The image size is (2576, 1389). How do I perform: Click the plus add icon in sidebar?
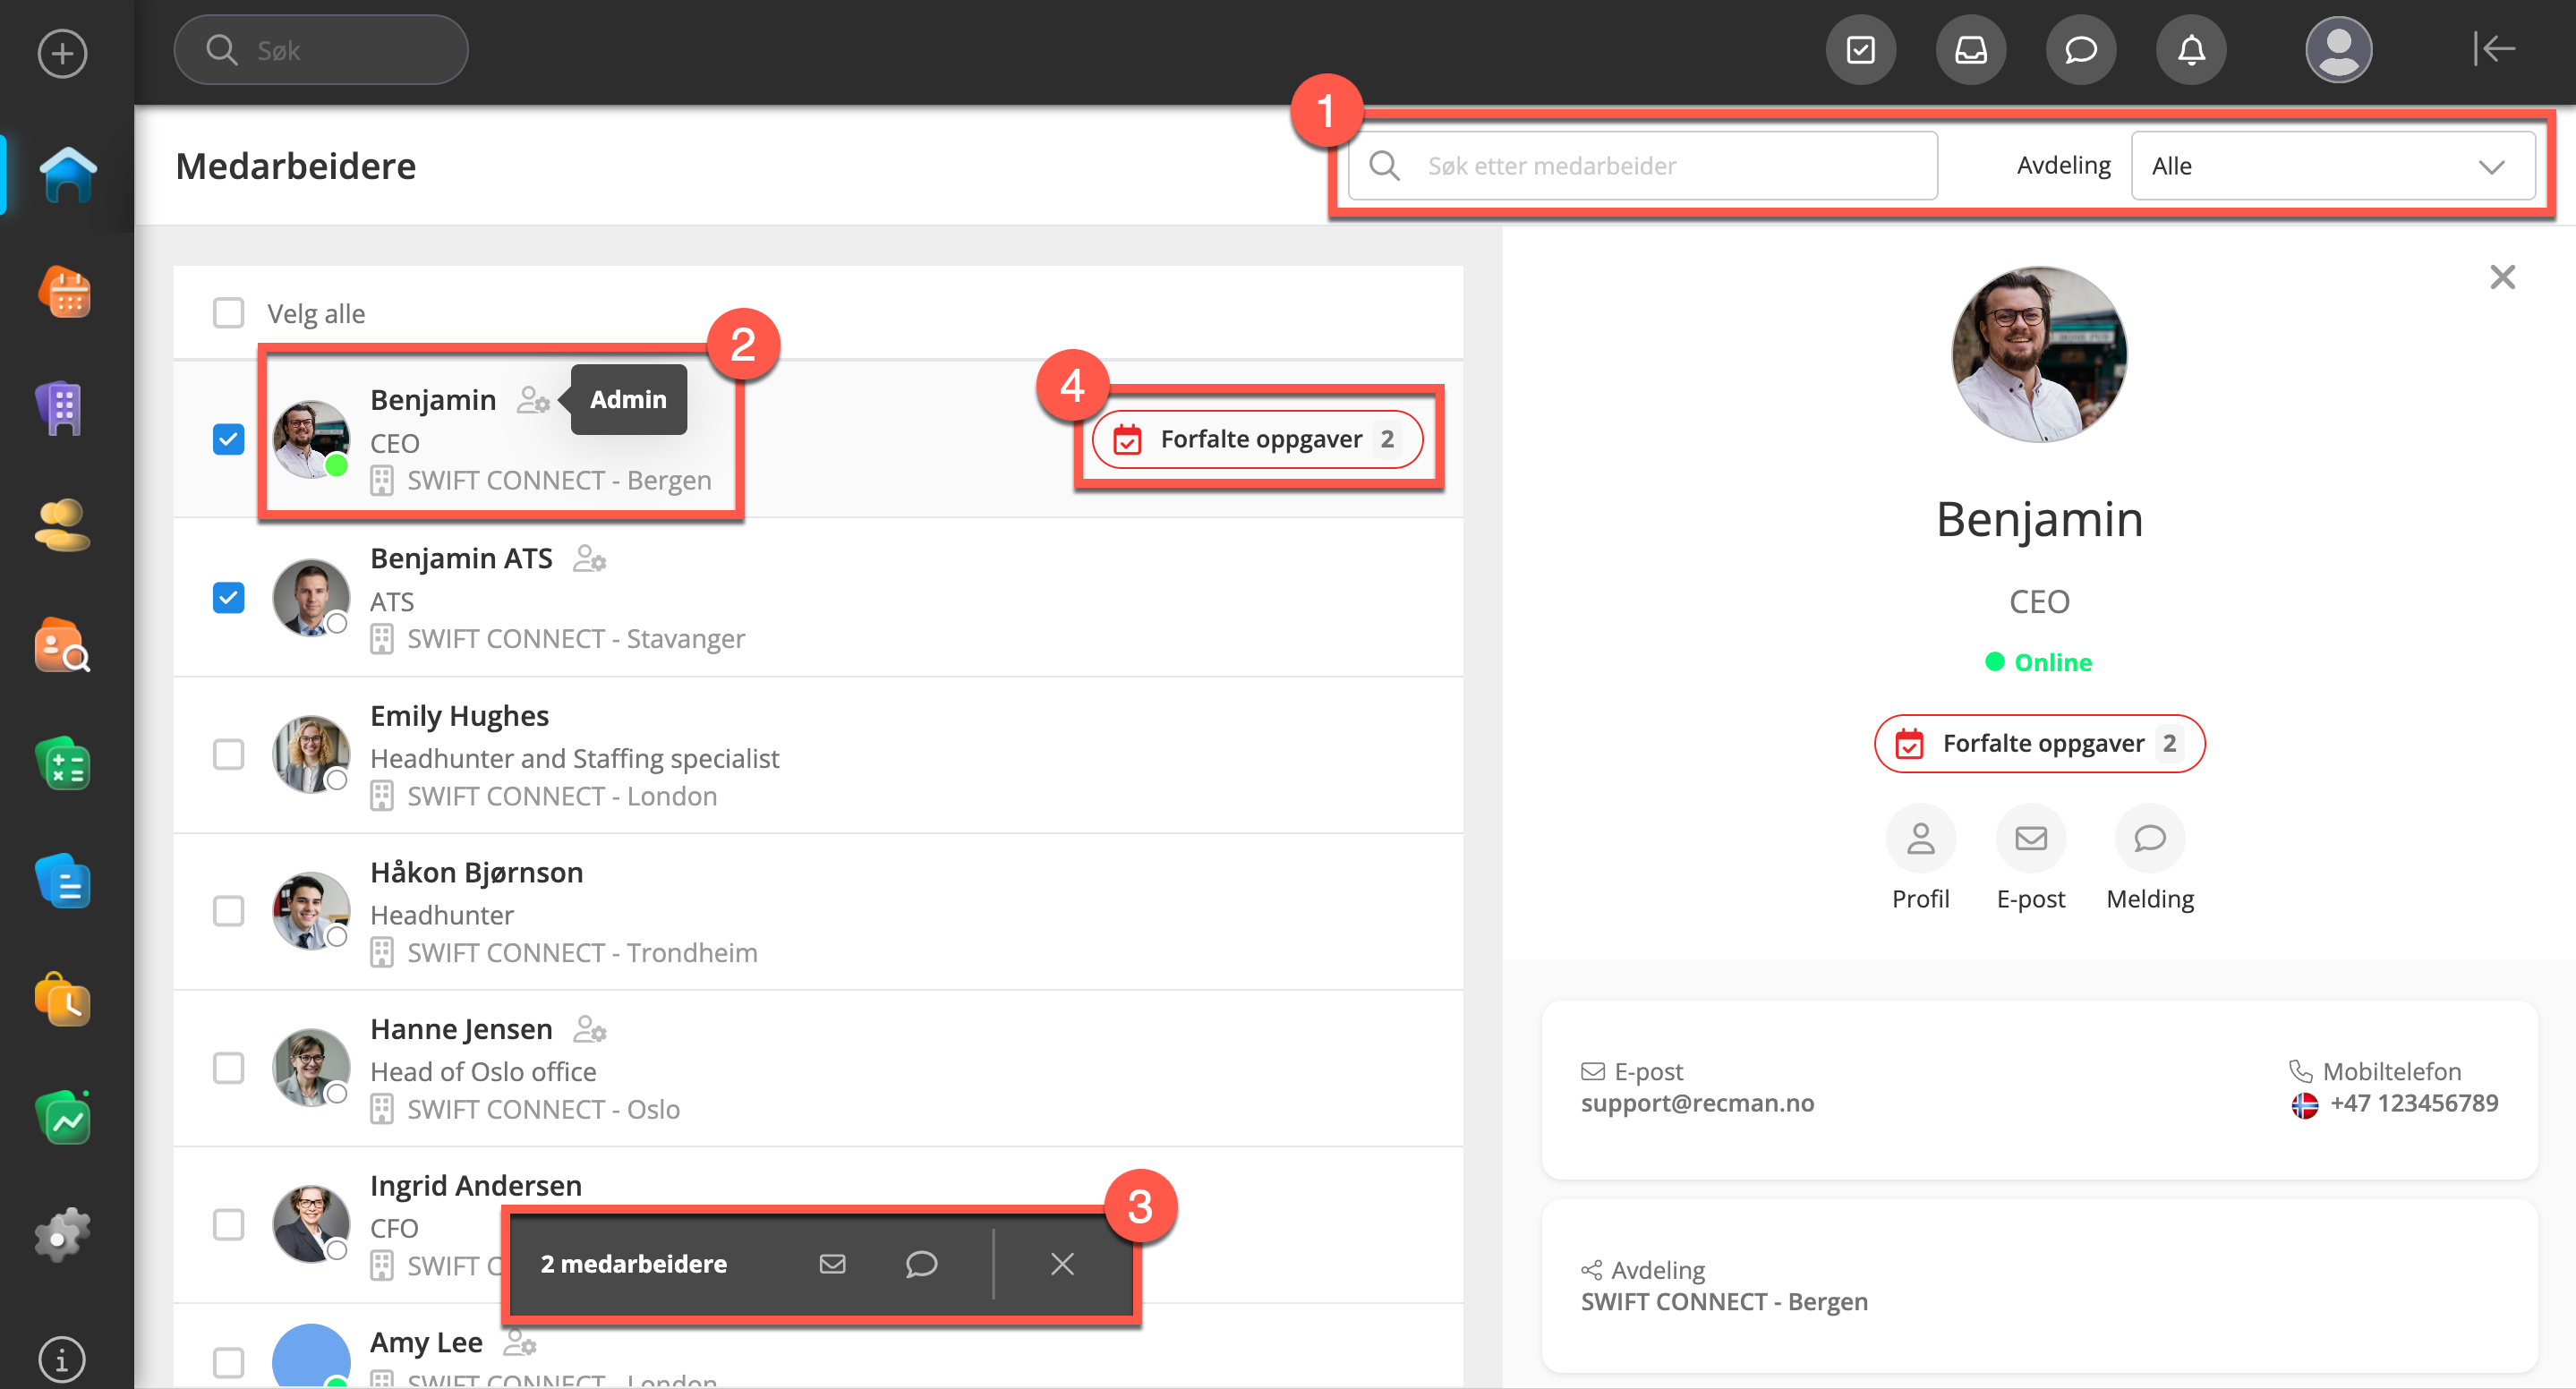pos(62,53)
